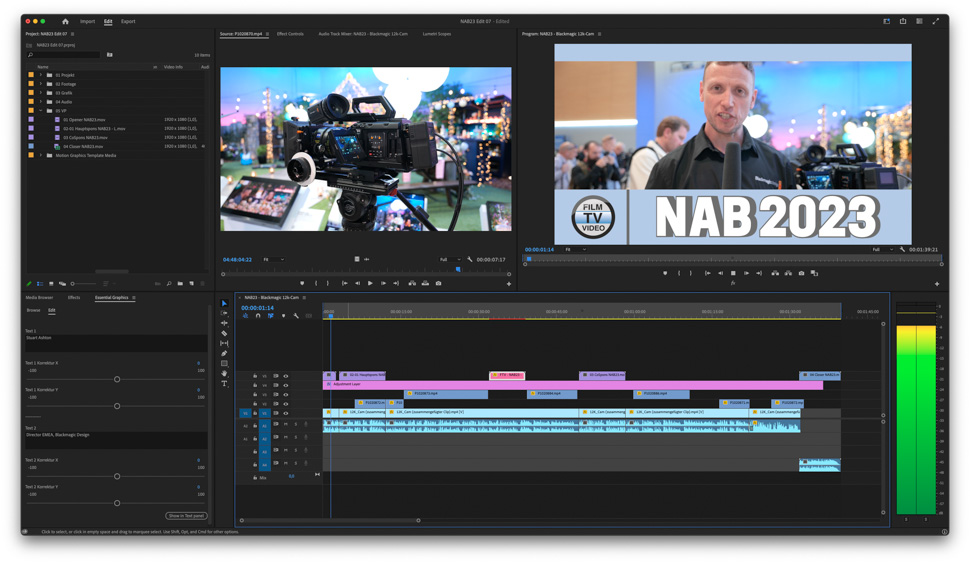
Task: Expand Motion Graphics Template Media bin
Action: [x=41, y=155]
